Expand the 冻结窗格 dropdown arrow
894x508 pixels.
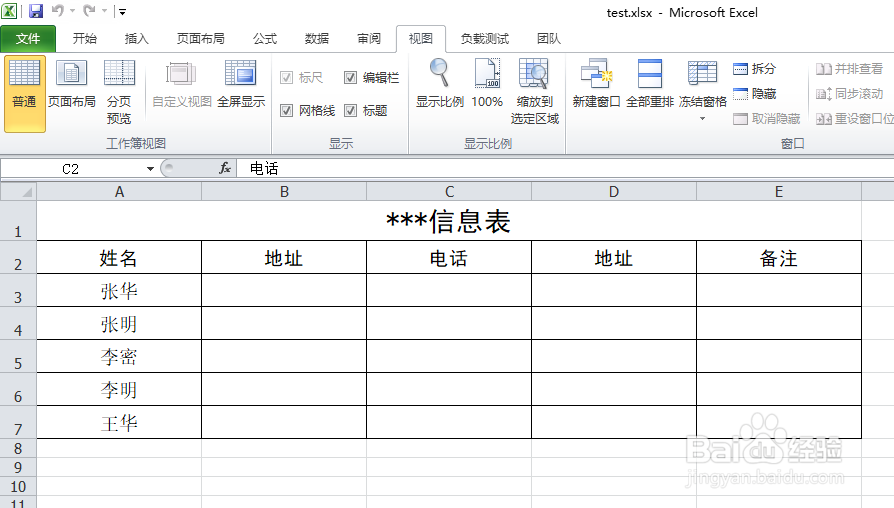[702, 119]
